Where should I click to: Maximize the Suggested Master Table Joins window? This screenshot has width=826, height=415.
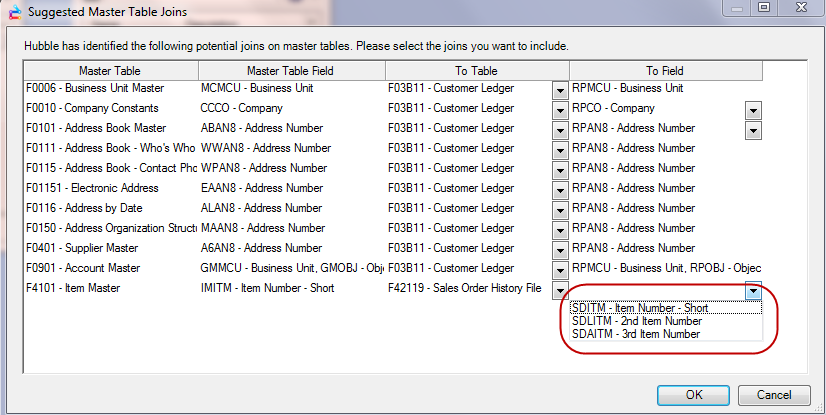(763, 10)
